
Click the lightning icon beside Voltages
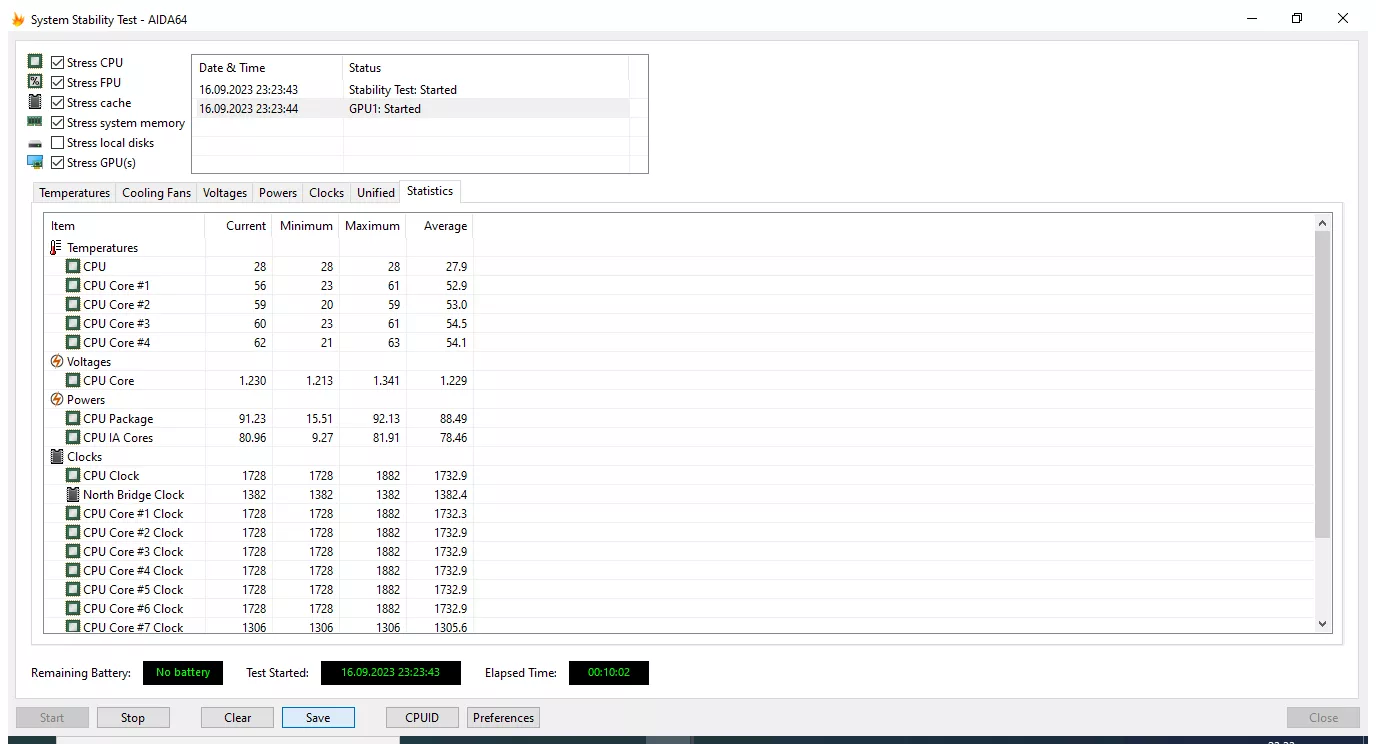coord(57,361)
